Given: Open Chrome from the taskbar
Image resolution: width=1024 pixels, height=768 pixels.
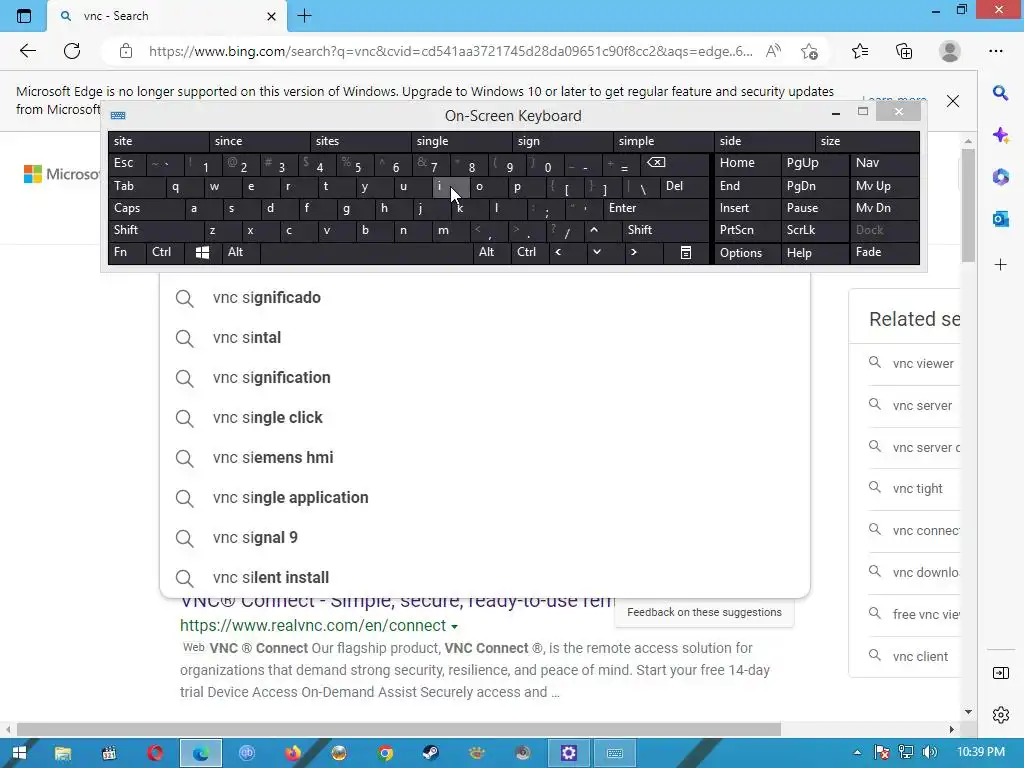Looking at the screenshot, I should [385, 753].
